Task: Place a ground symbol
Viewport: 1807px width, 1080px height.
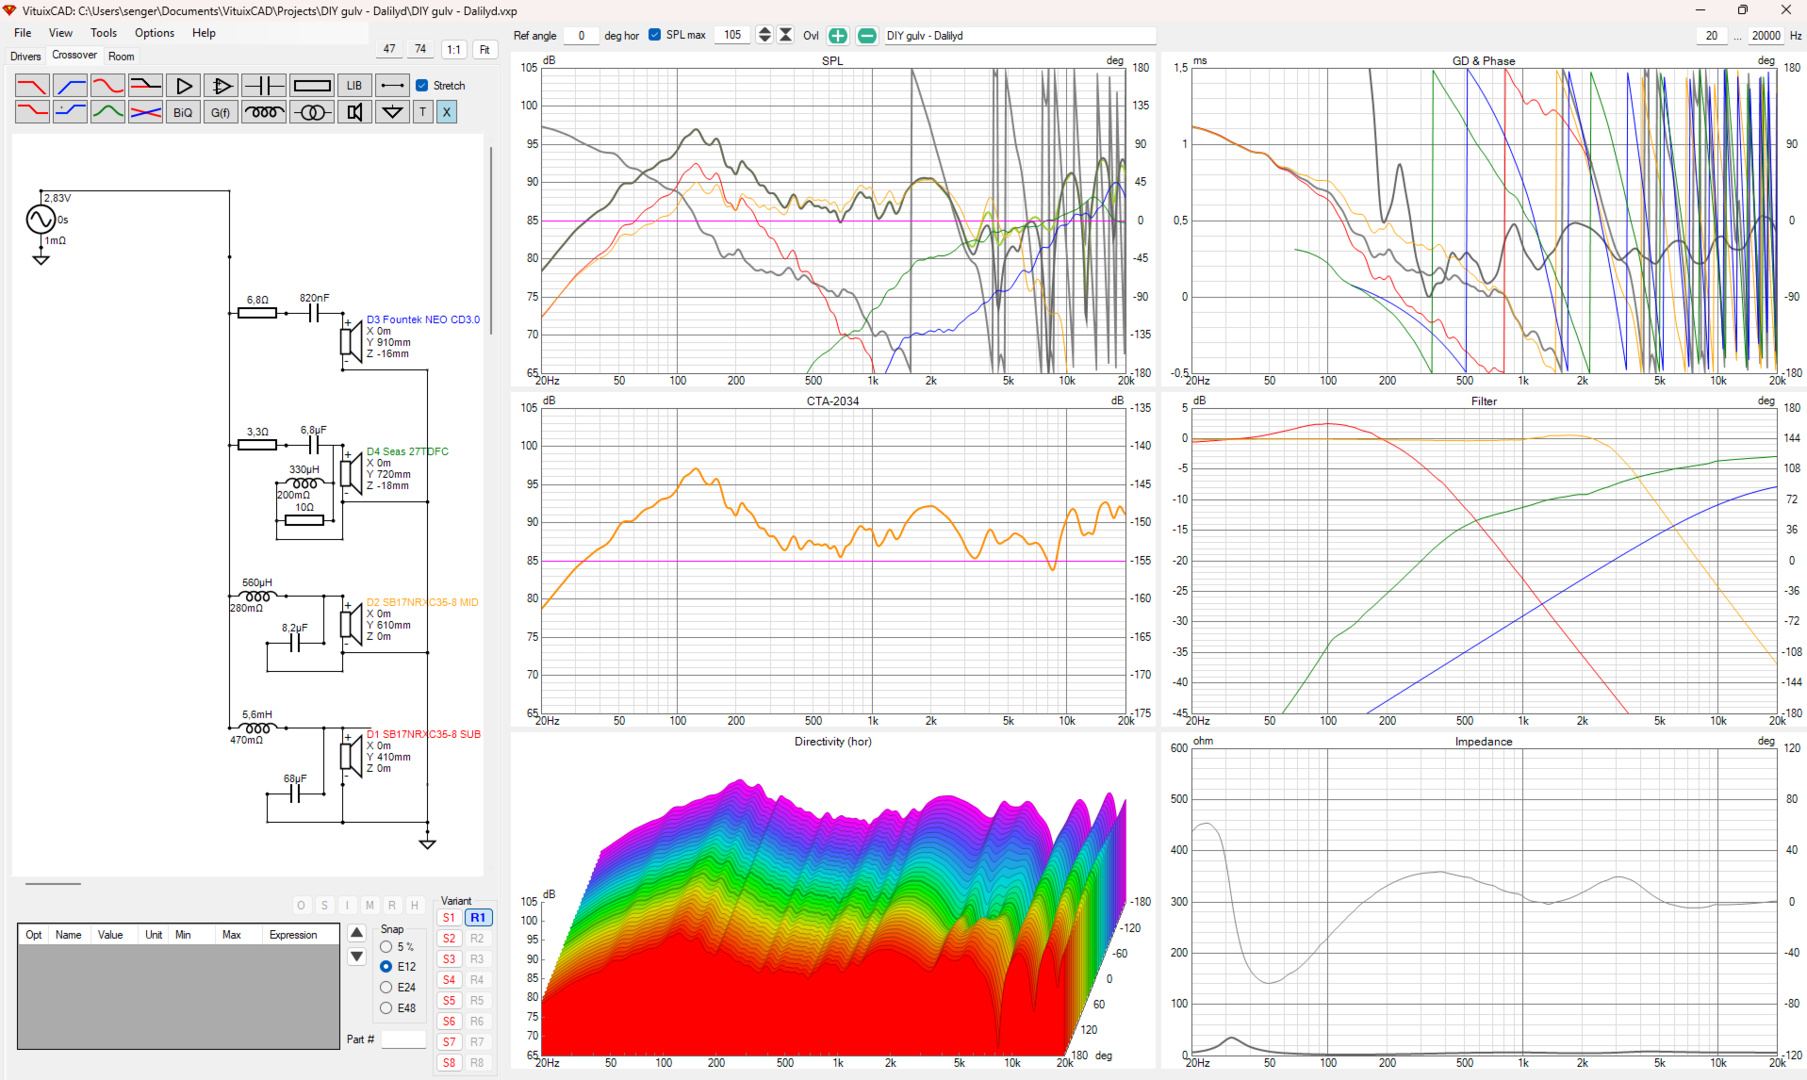Action: [392, 112]
